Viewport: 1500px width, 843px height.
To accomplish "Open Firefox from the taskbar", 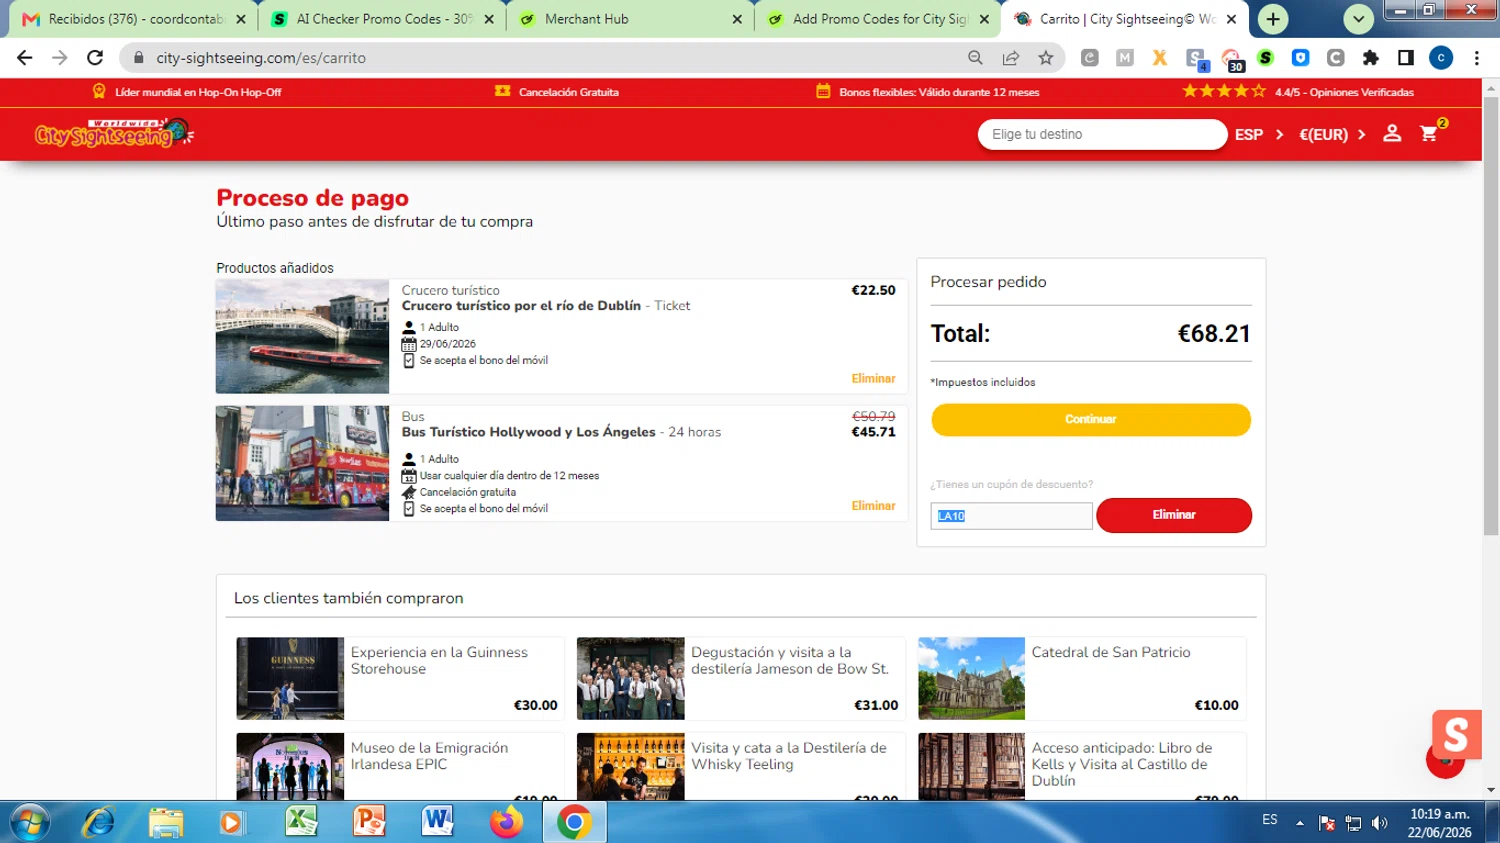I will click(x=506, y=822).
